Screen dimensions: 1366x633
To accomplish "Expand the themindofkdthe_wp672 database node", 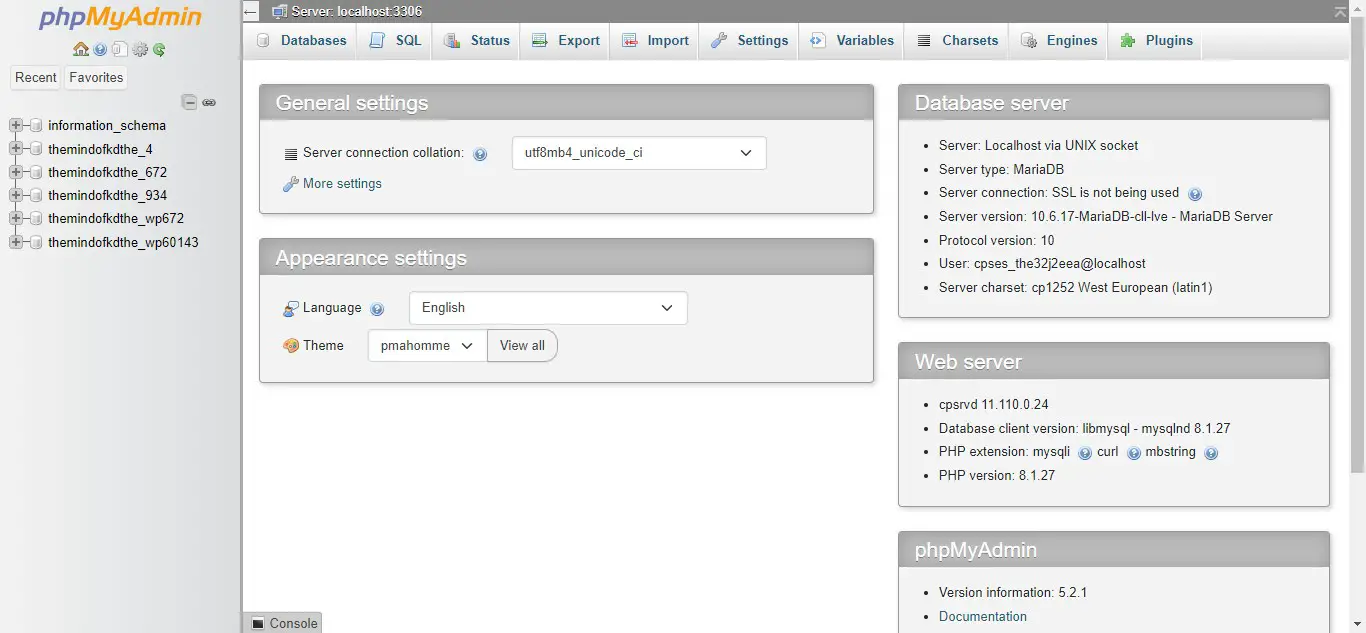I will 15,218.
